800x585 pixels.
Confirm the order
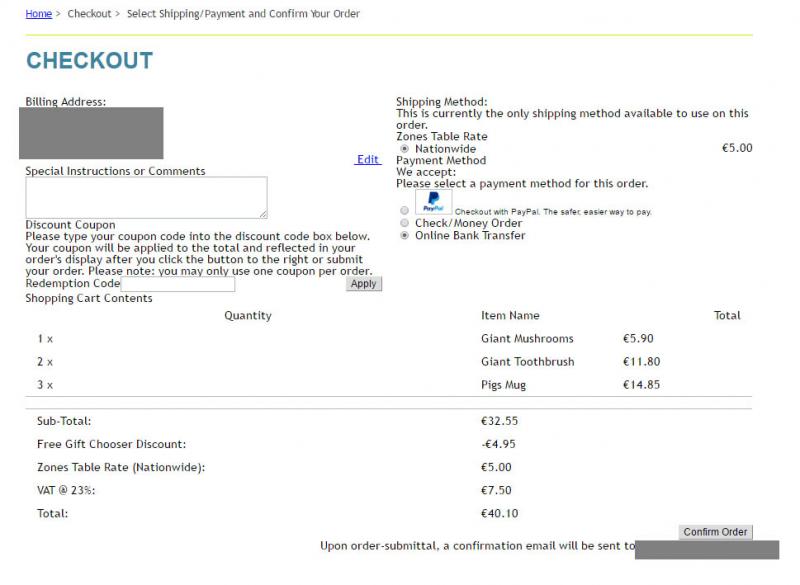(x=715, y=532)
